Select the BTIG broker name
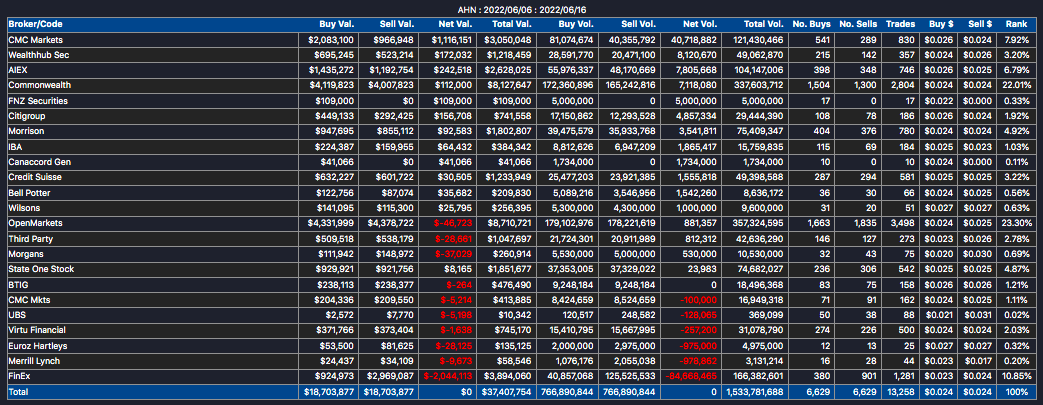This screenshot has height=405, width=1043. click(x=18, y=285)
